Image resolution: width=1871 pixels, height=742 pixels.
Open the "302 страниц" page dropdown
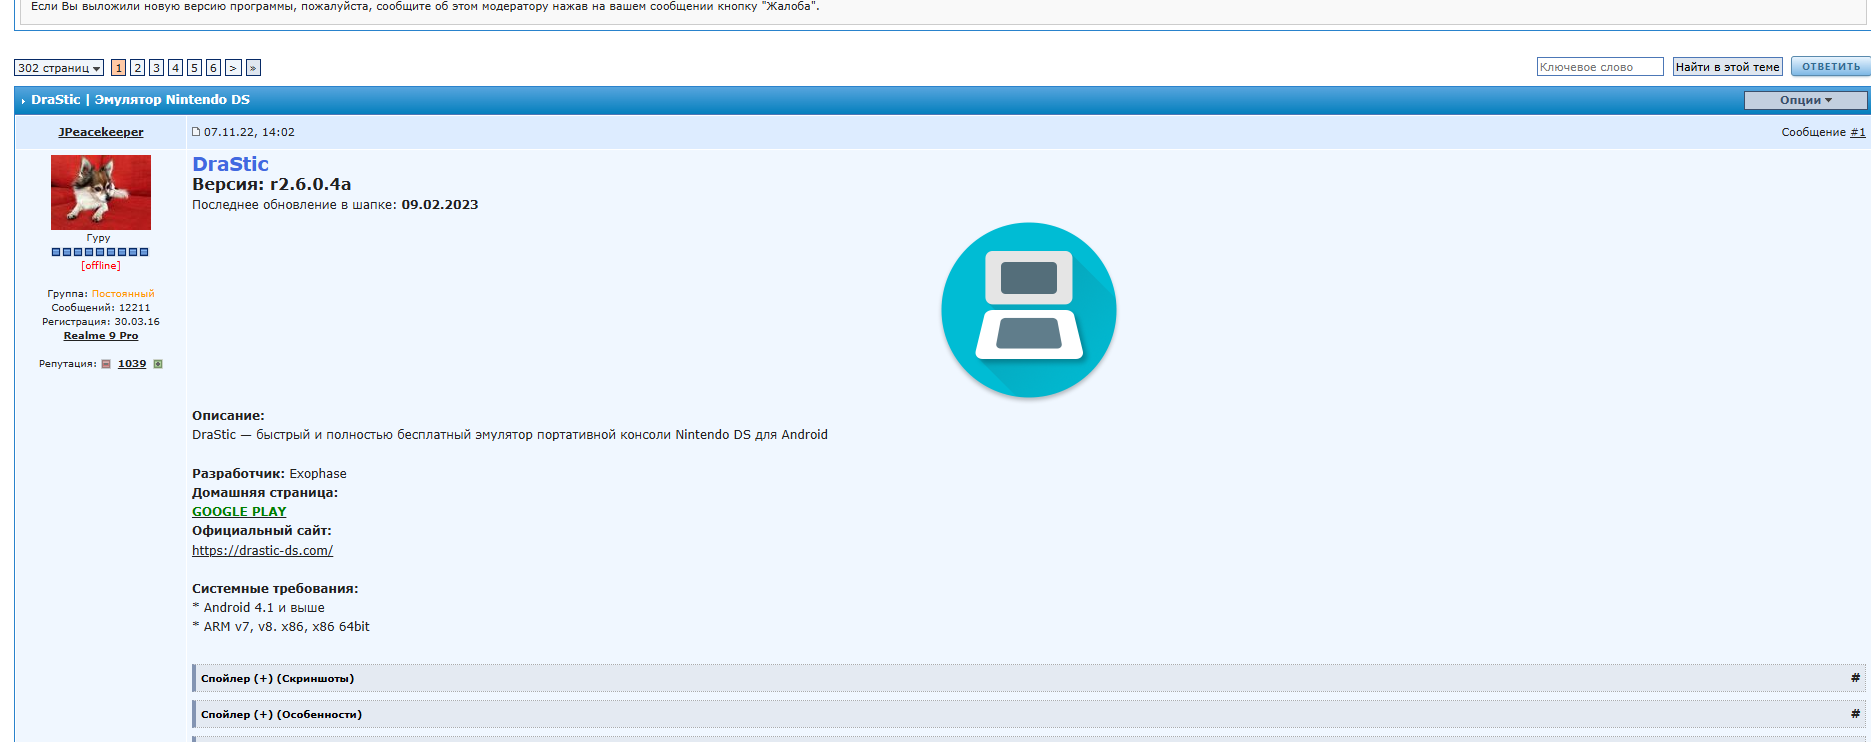(x=59, y=68)
